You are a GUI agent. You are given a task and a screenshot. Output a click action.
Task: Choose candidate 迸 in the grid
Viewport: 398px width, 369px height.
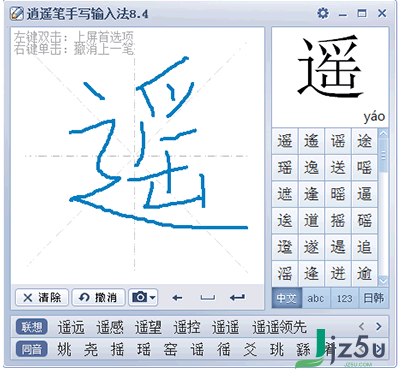[338, 274]
